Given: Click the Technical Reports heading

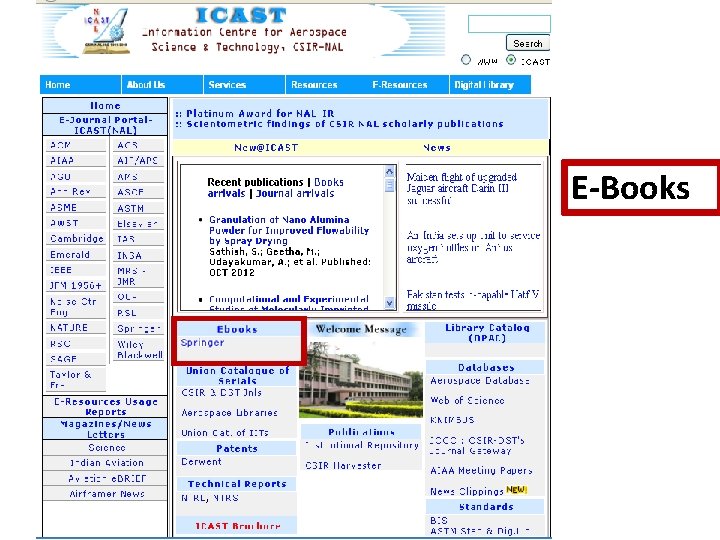Looking at the screenshot, I should (237, 484).
